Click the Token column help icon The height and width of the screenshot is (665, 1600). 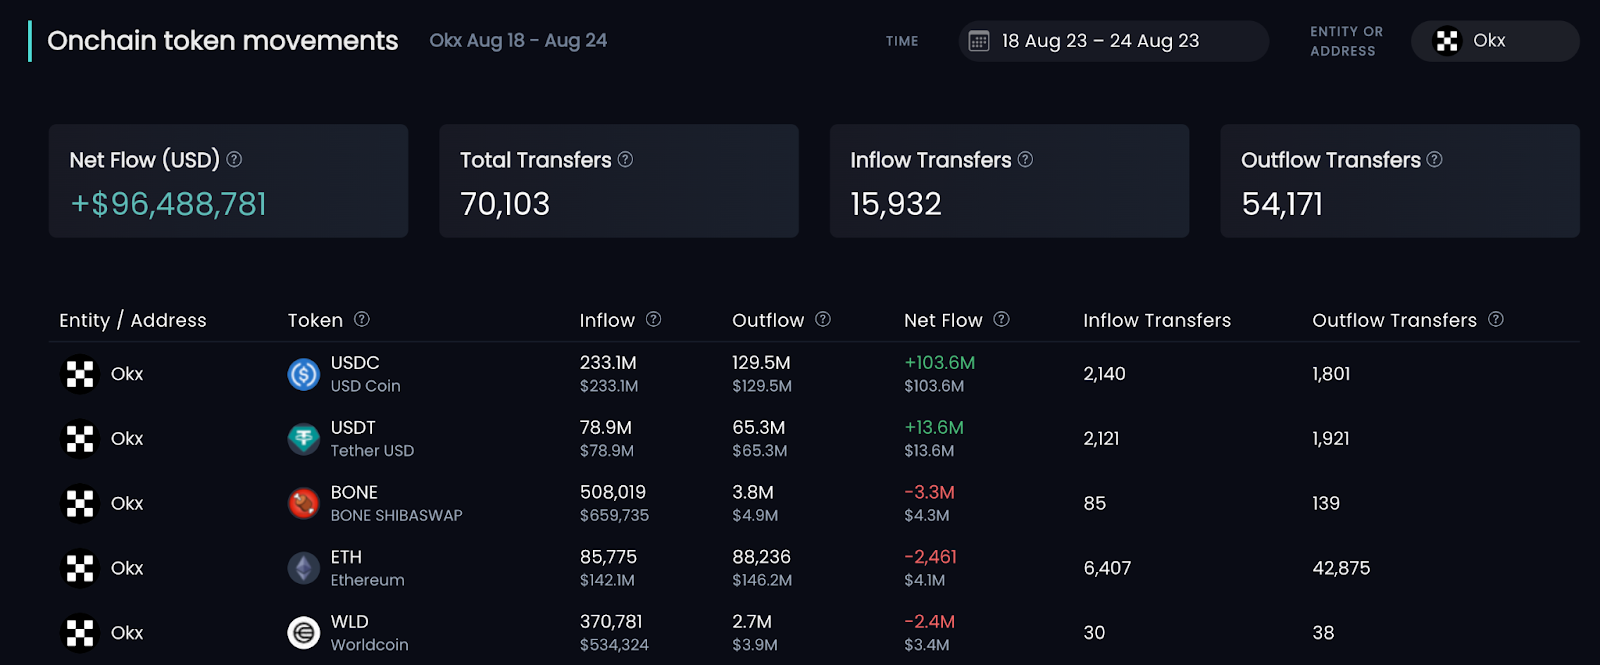click(x=362, y=319)
